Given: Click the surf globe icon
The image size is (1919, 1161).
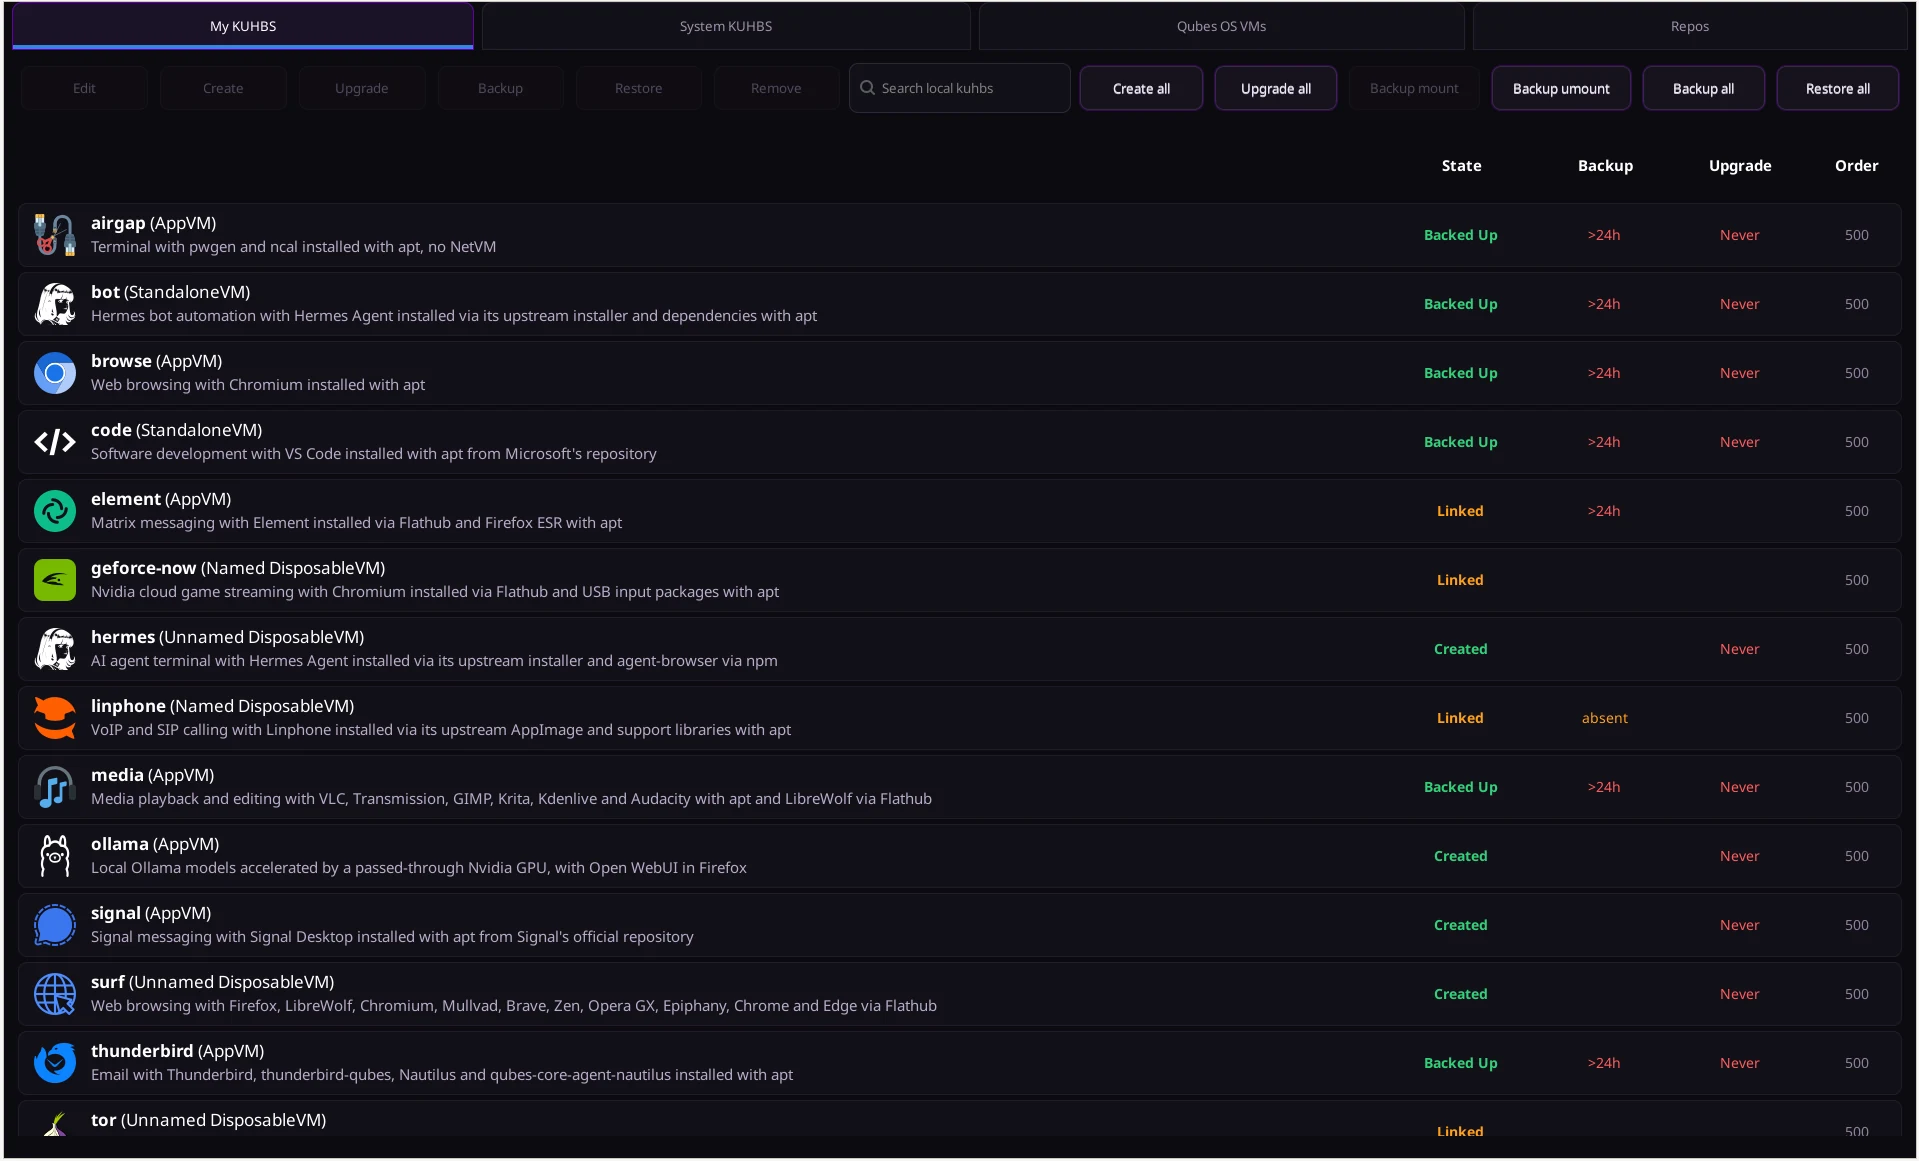Looking at the screenshot, I should point(55,994).
